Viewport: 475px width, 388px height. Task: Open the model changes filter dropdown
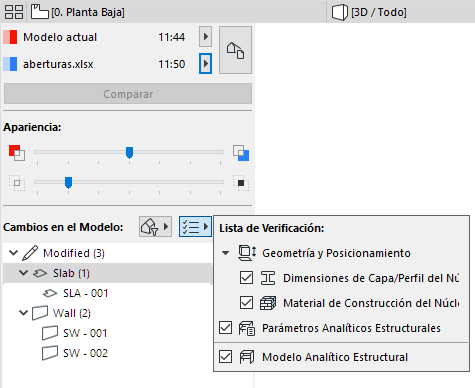tap(155, 227)
